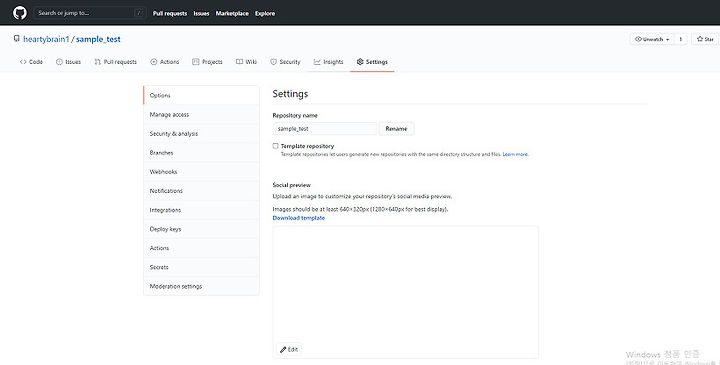This screenshot has height=365, width=720.
Task: Open the Issues tab
Action: coord(68,62)
